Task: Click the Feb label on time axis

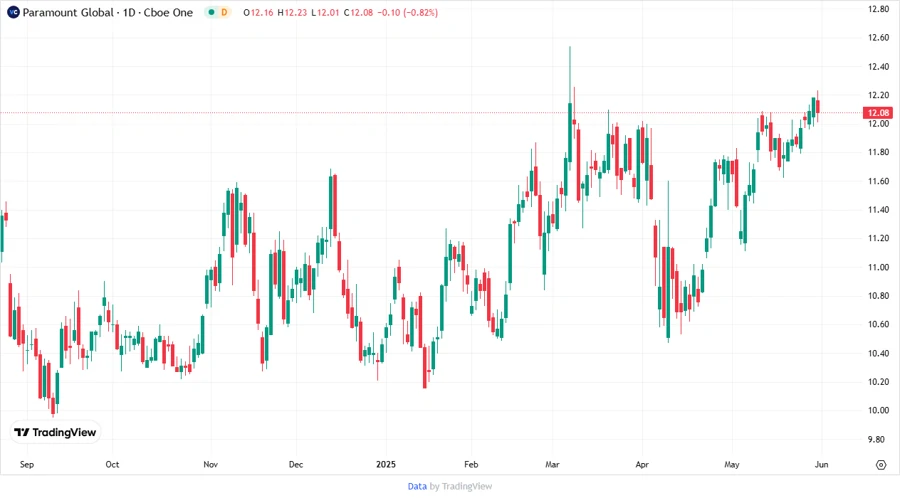Action: 471,464
